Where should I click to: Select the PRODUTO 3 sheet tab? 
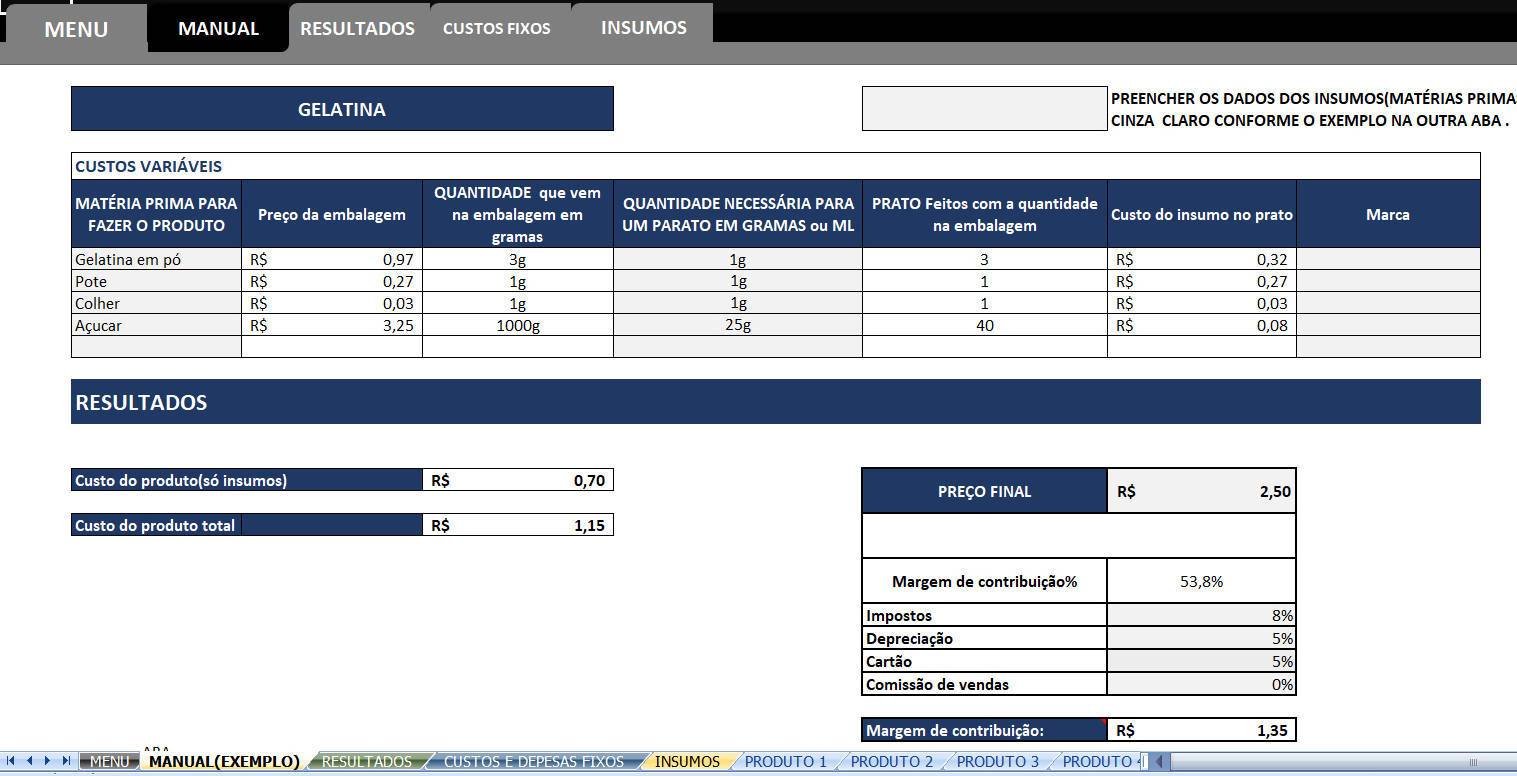tap(998, 762)
